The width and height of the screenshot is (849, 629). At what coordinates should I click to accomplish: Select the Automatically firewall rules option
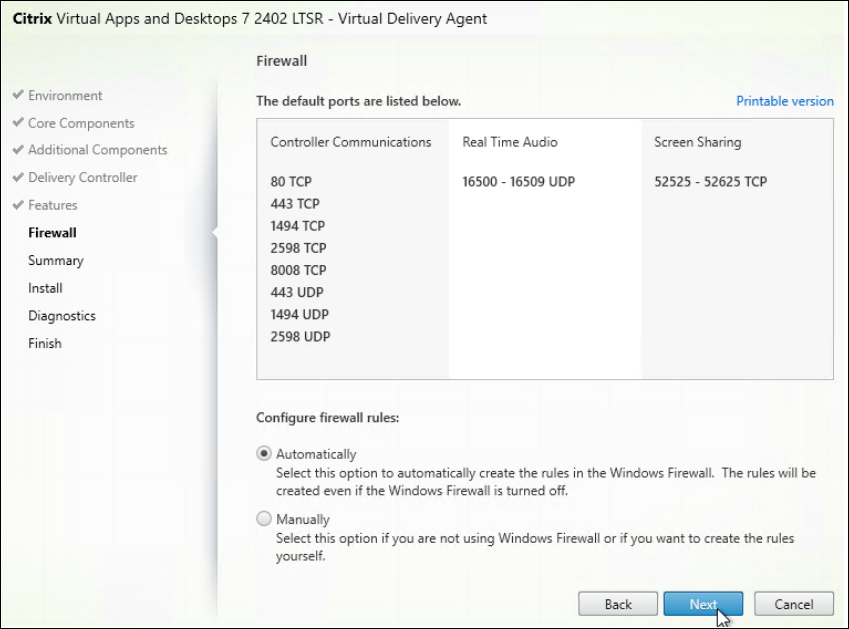264,453
